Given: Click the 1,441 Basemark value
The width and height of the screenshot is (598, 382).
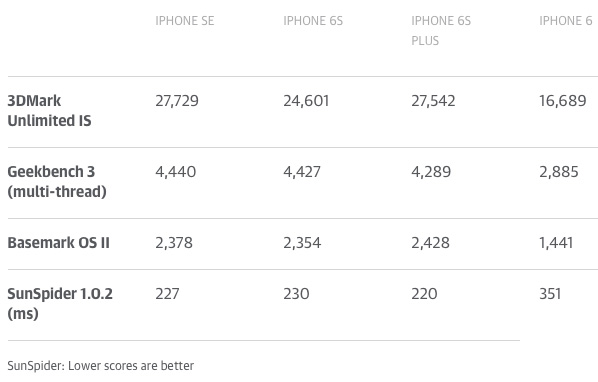Looking at the screenshot, I should click(x=556, y=243).
